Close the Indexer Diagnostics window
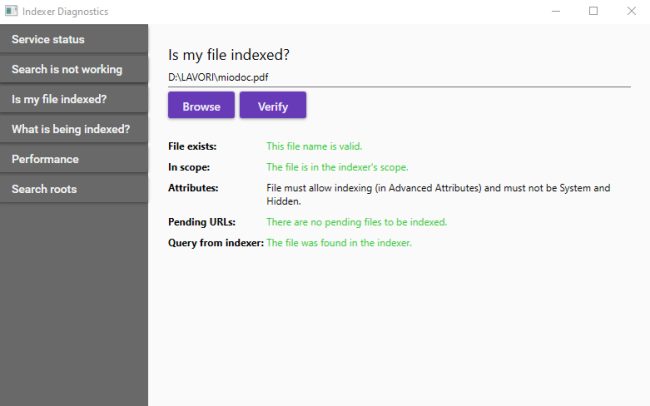The height and width of the screenshot is (406, 650). [x=630, y=11]
